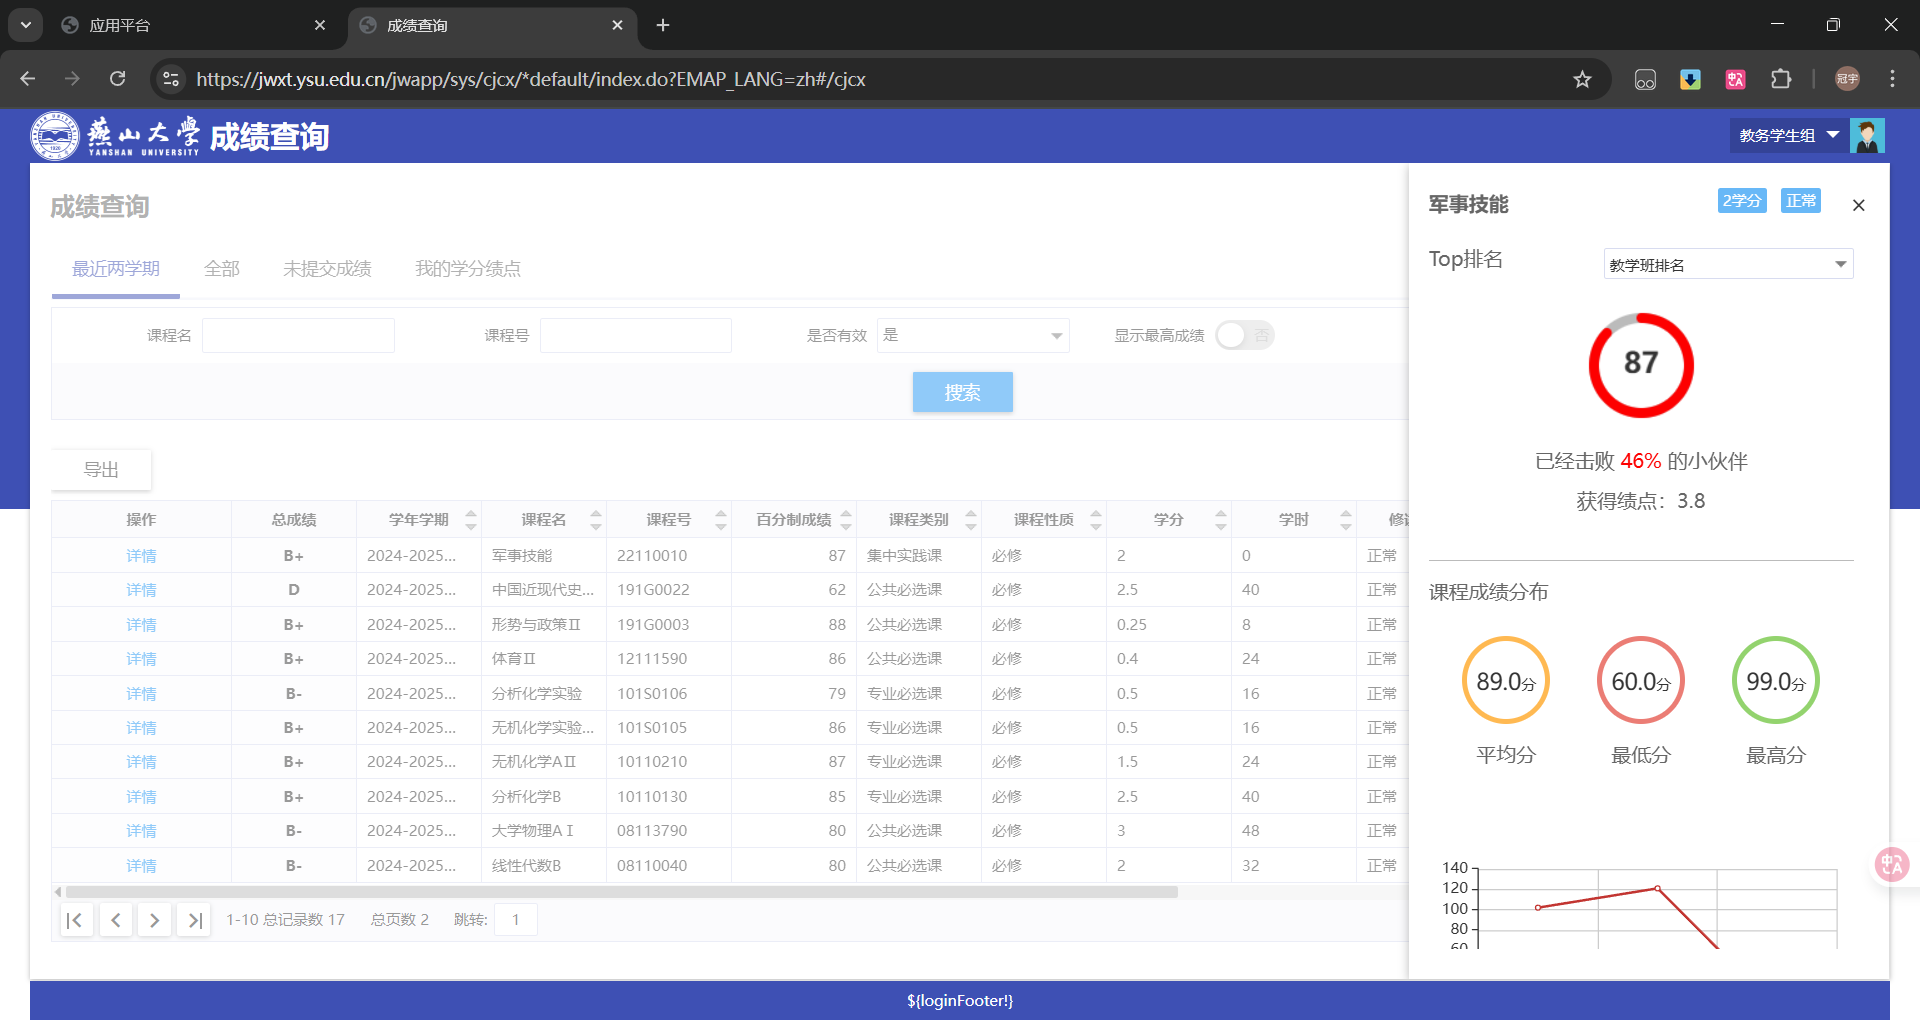Go to the next page of grades

pos(155,919)
